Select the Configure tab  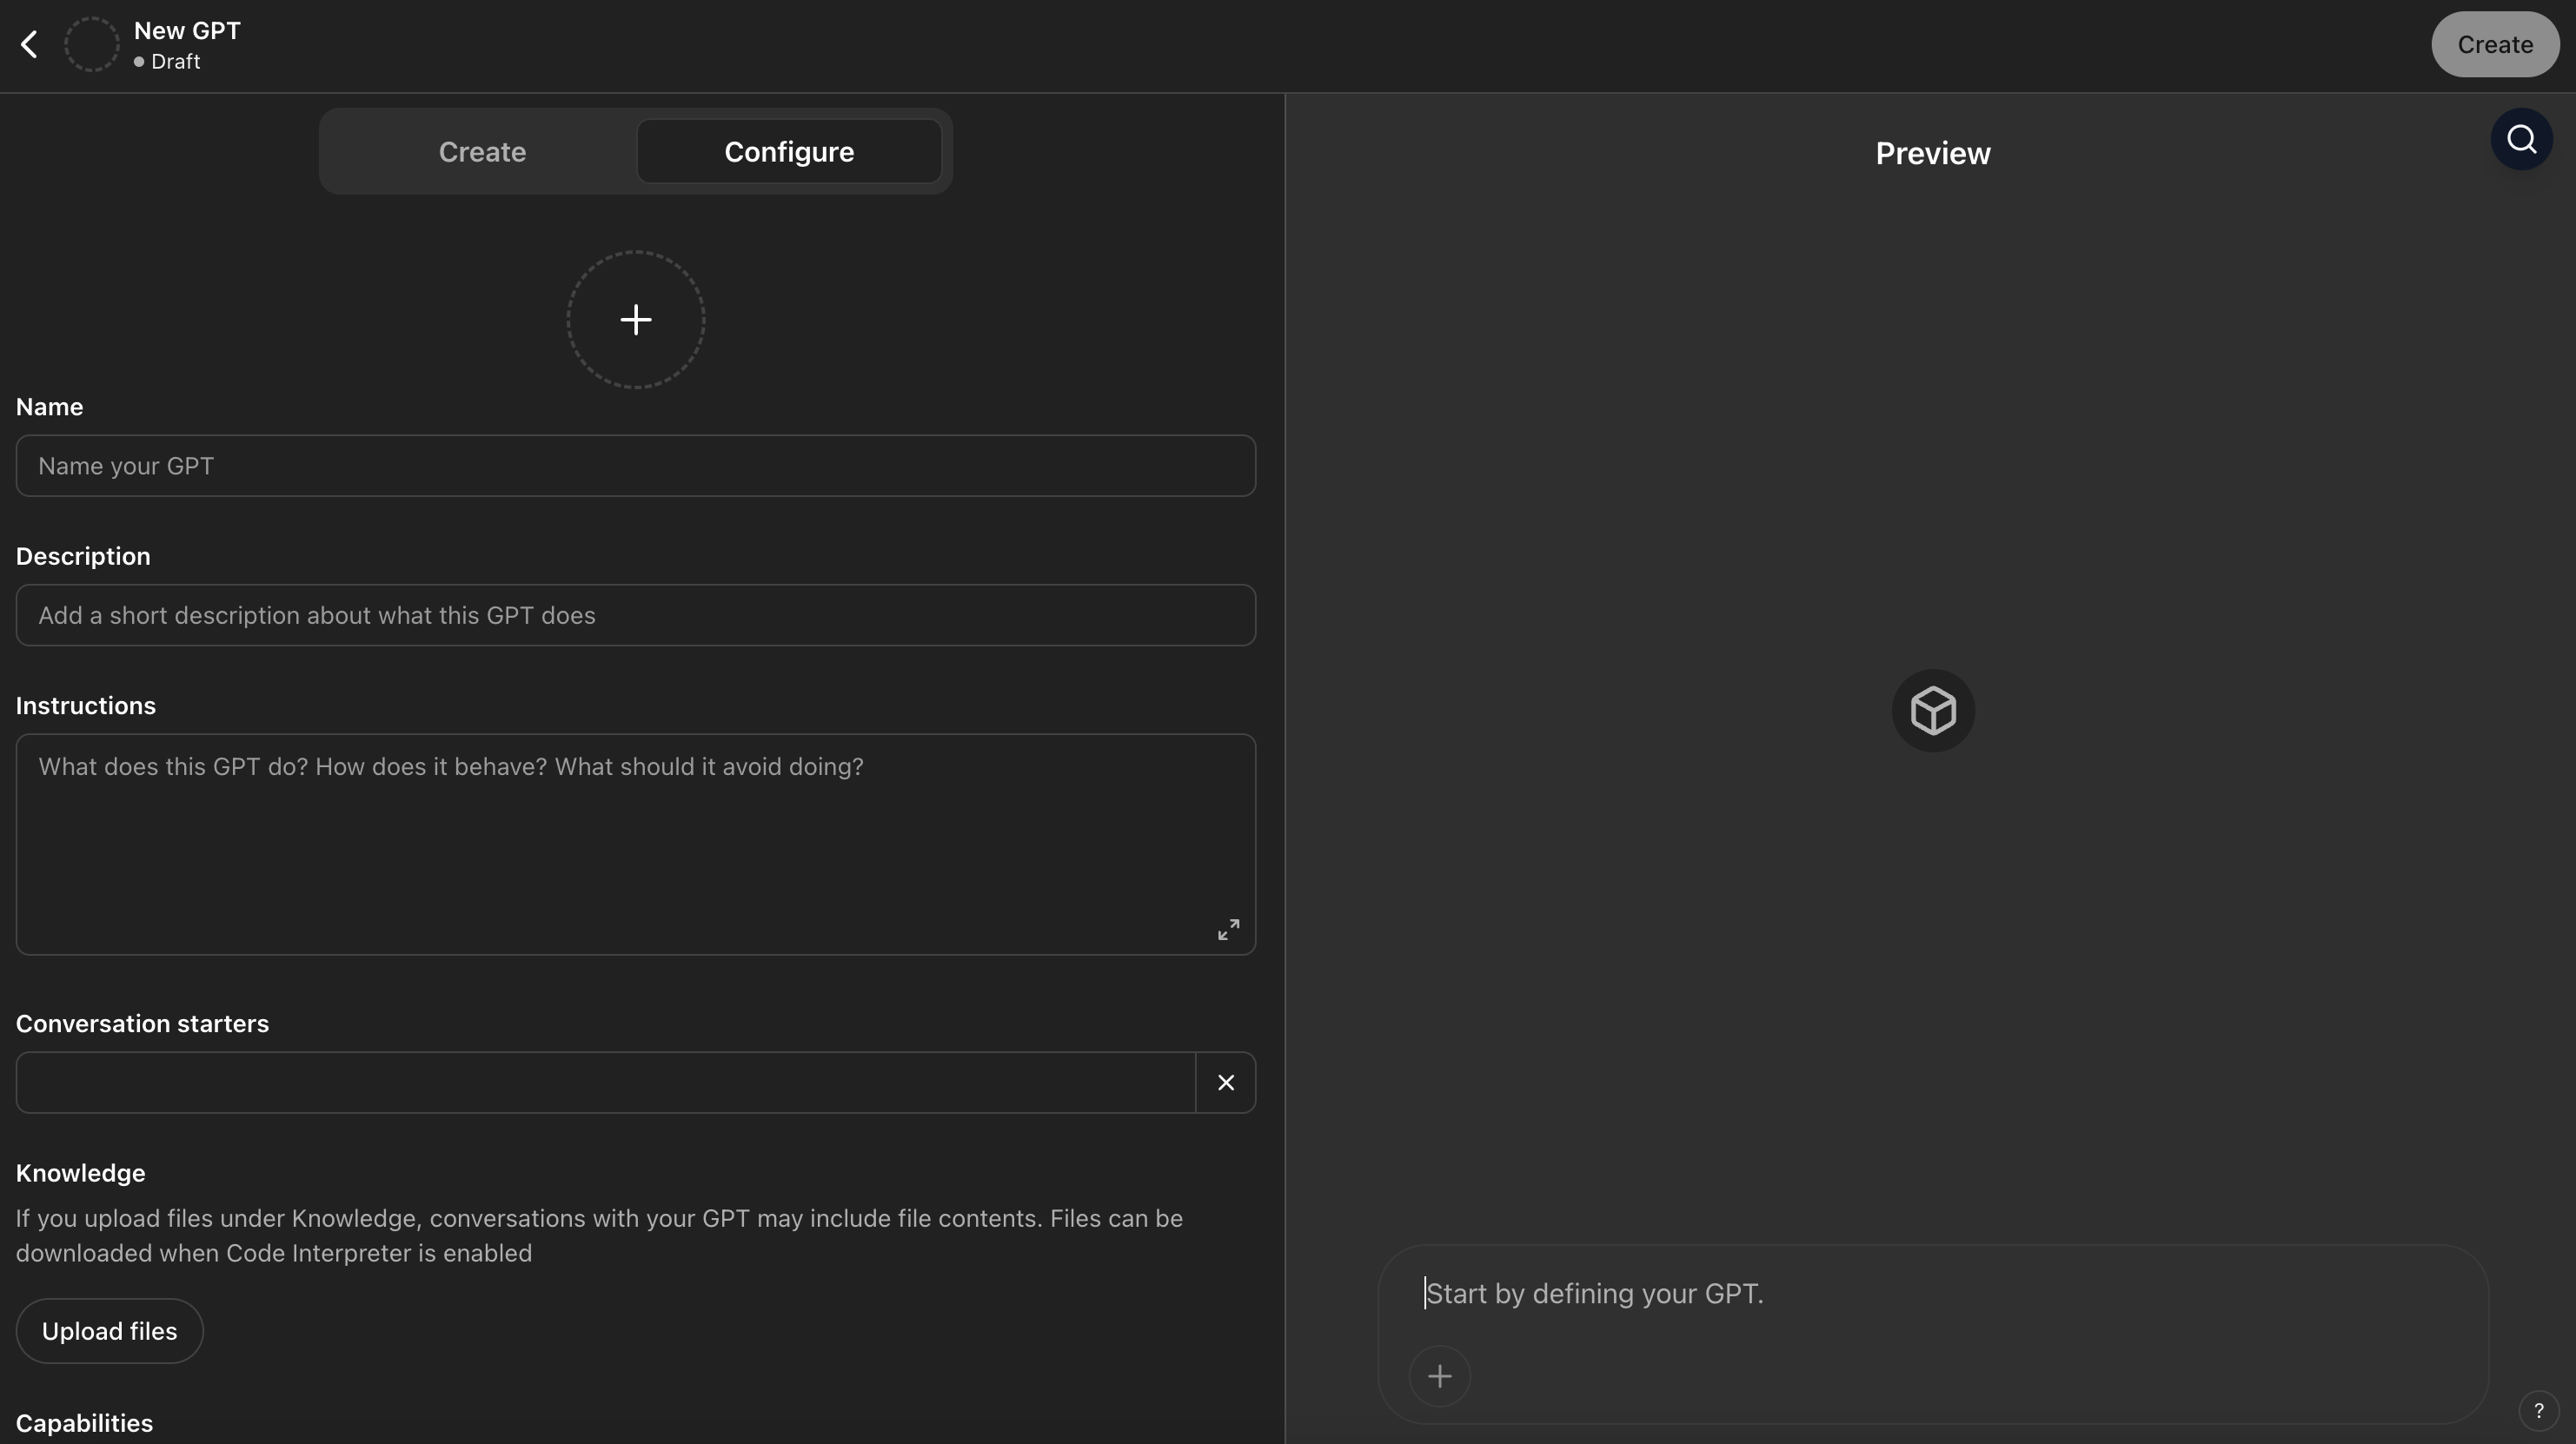click(789, 152)
